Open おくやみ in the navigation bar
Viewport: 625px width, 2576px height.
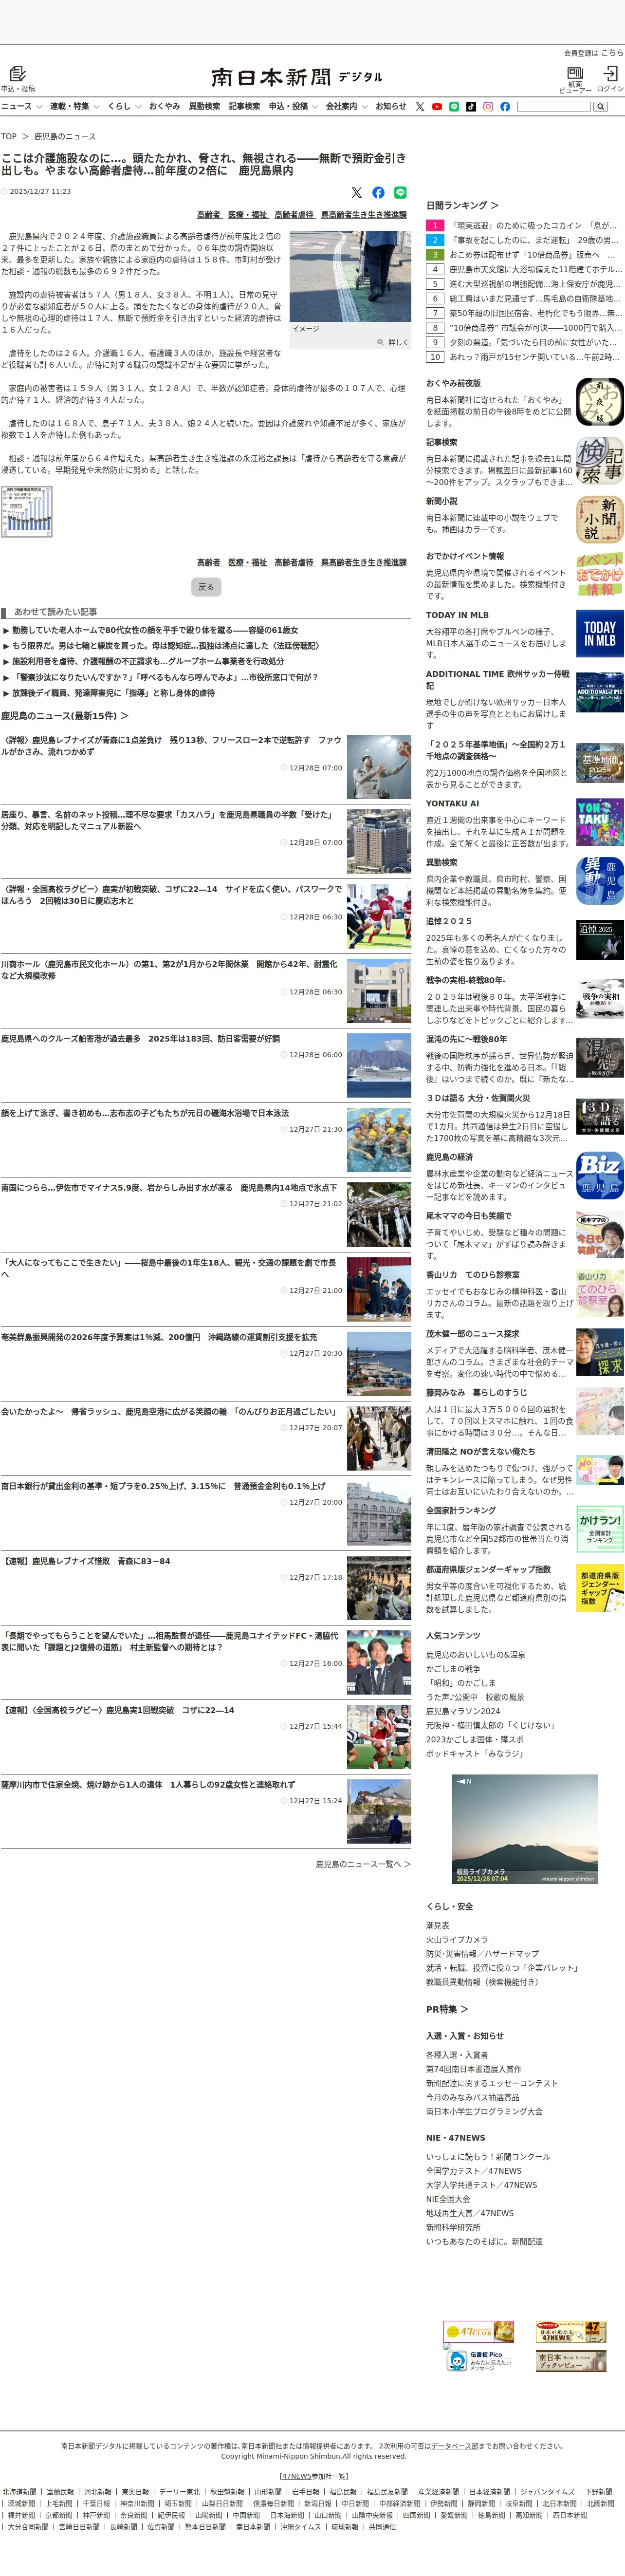[165, 106]
